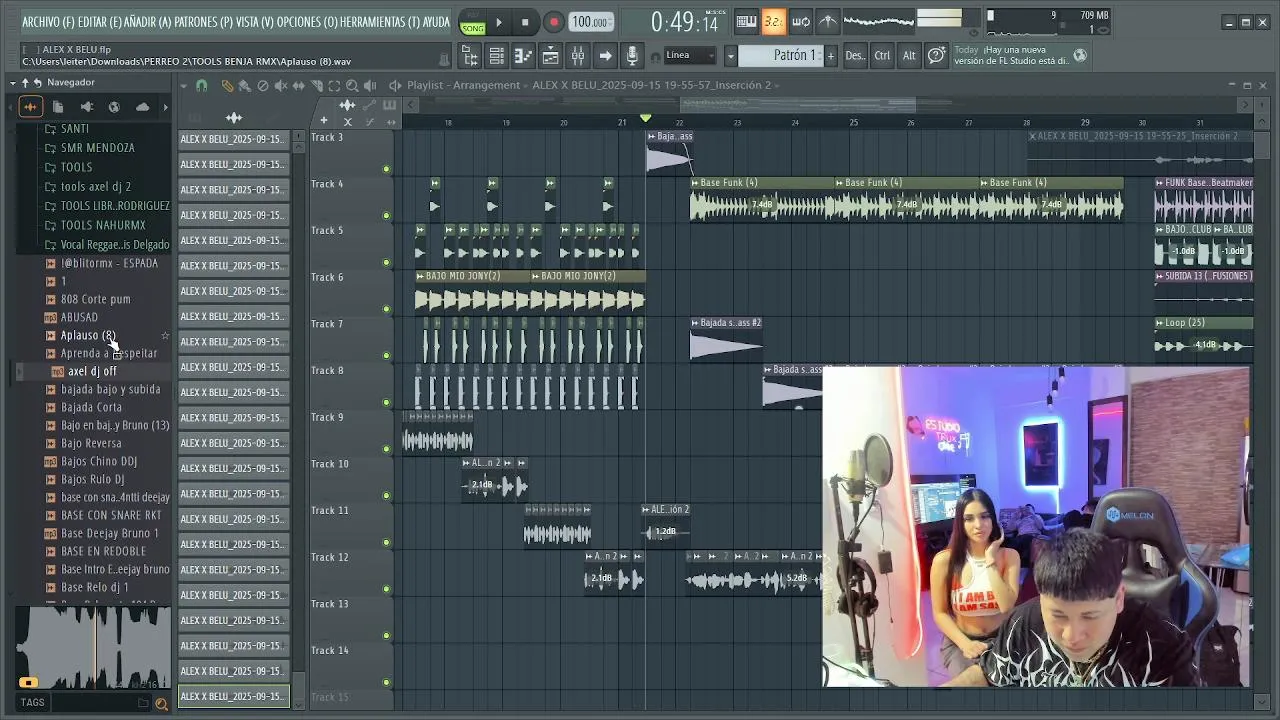Open the Piano roll icon
This screenshot has height=720, width=1280.
click(523, 56)
